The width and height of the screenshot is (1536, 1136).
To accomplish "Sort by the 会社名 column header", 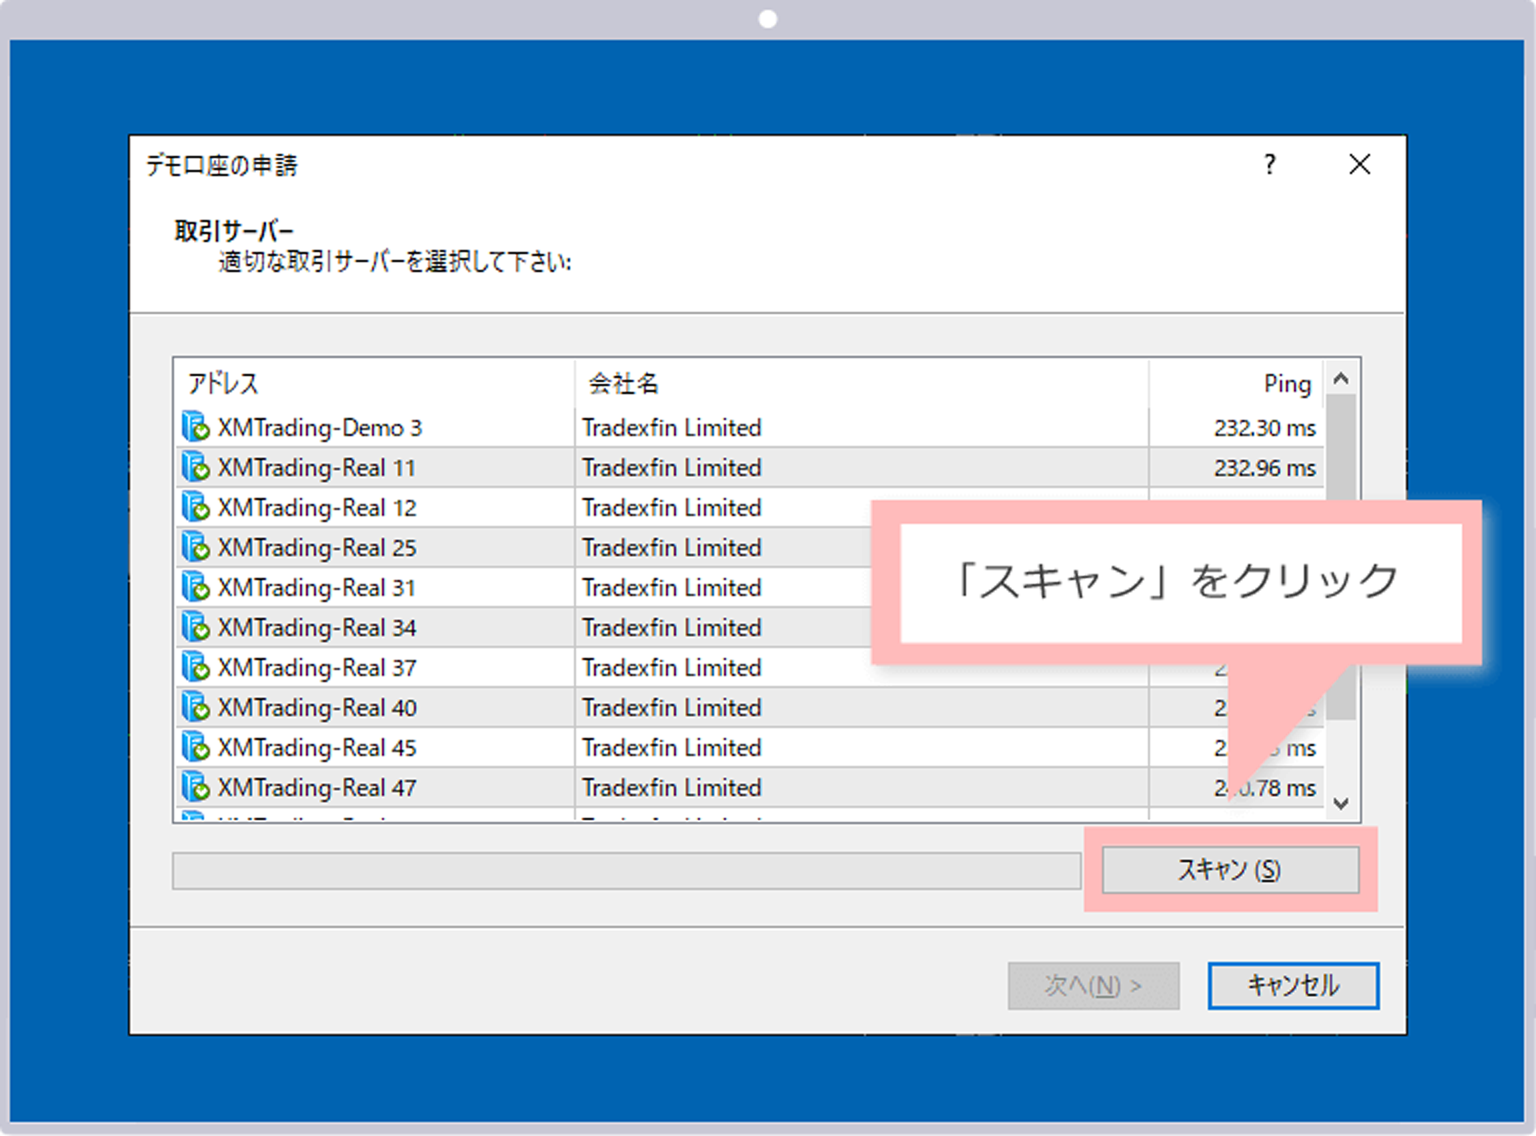I will click(862, 383).
